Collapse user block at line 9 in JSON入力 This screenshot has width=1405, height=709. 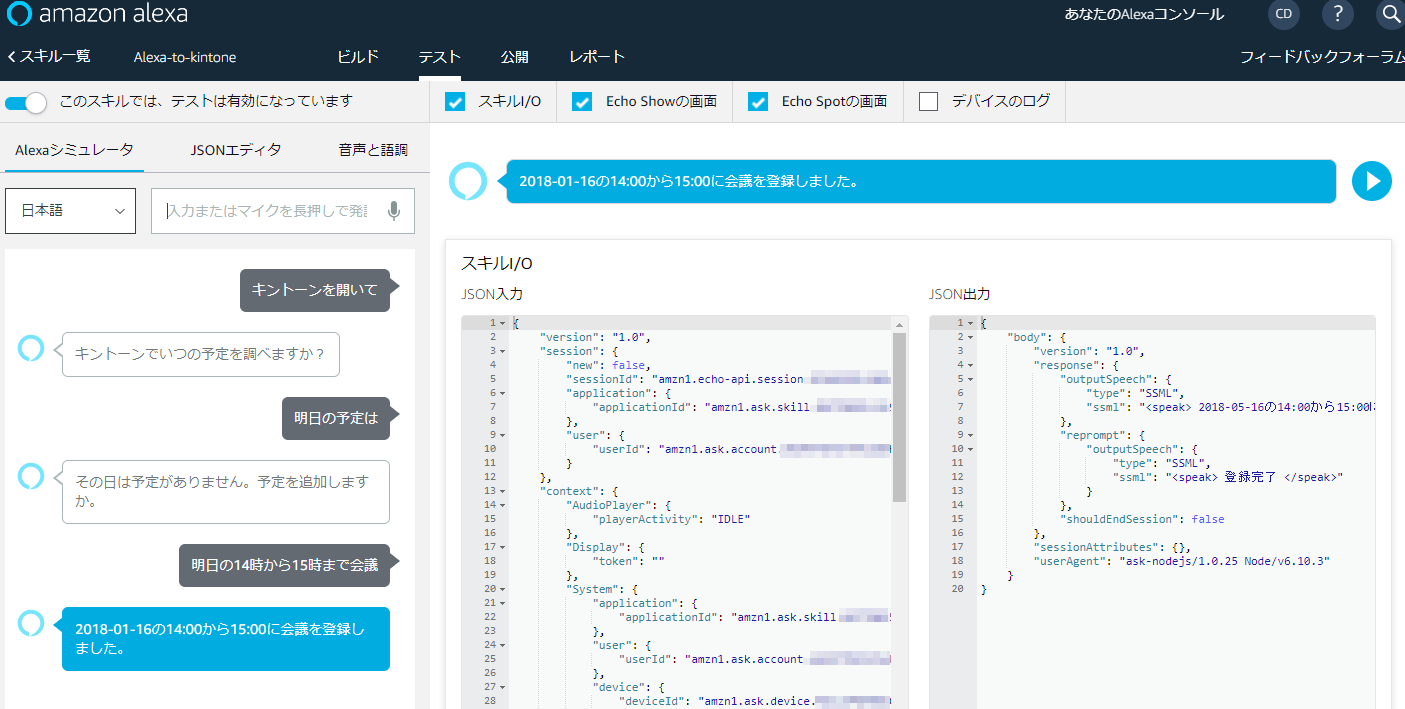(503, 435)
